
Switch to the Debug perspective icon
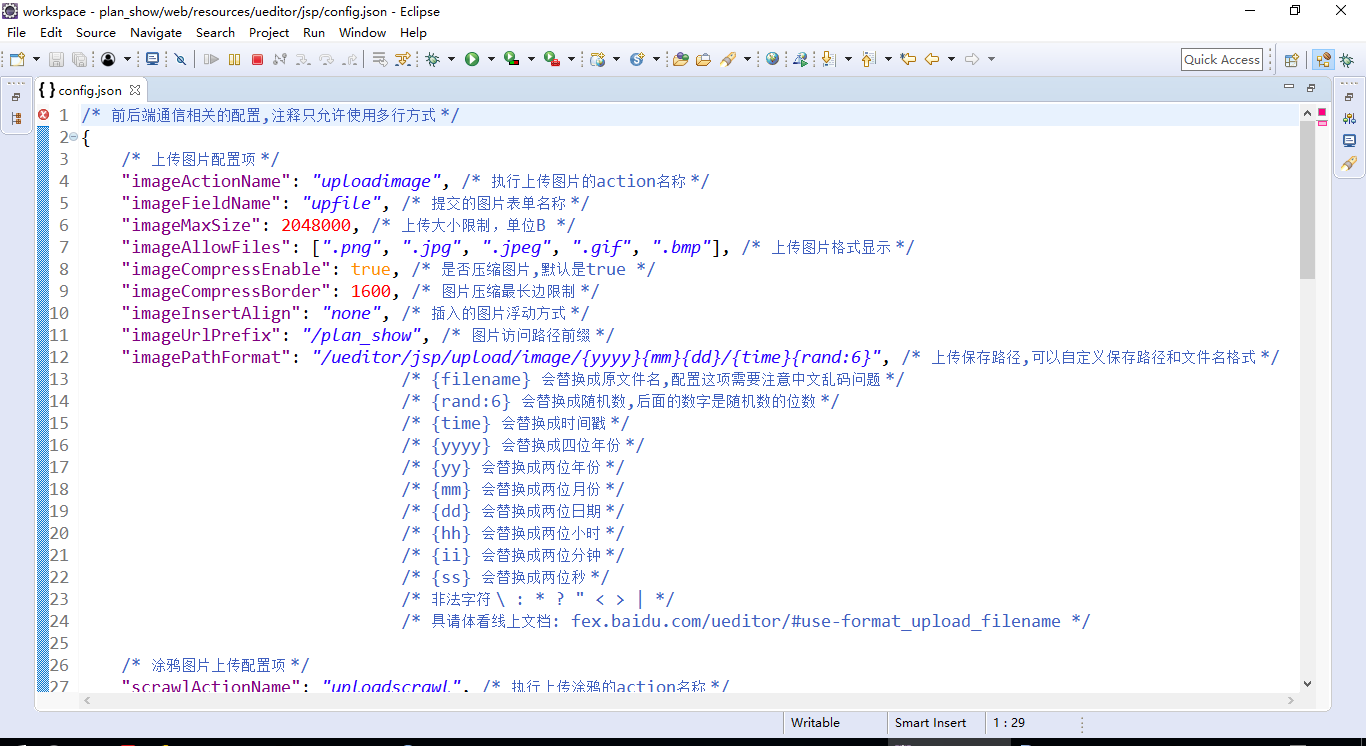click(x=1346, y=59)
